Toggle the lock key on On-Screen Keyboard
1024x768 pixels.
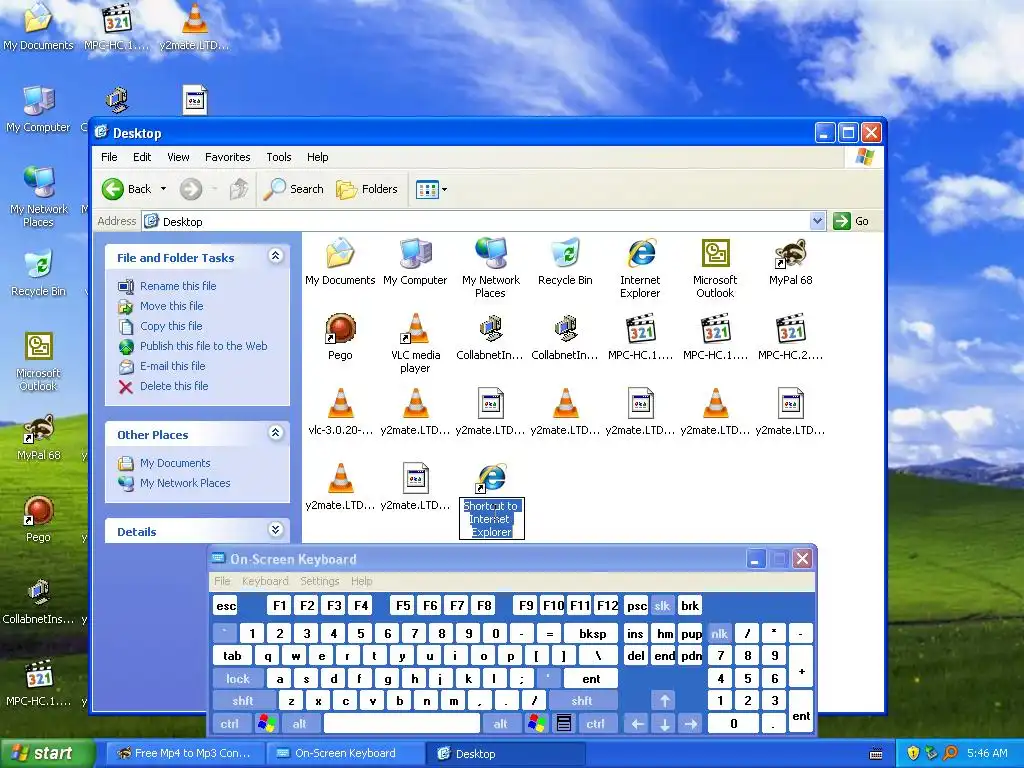238,679
